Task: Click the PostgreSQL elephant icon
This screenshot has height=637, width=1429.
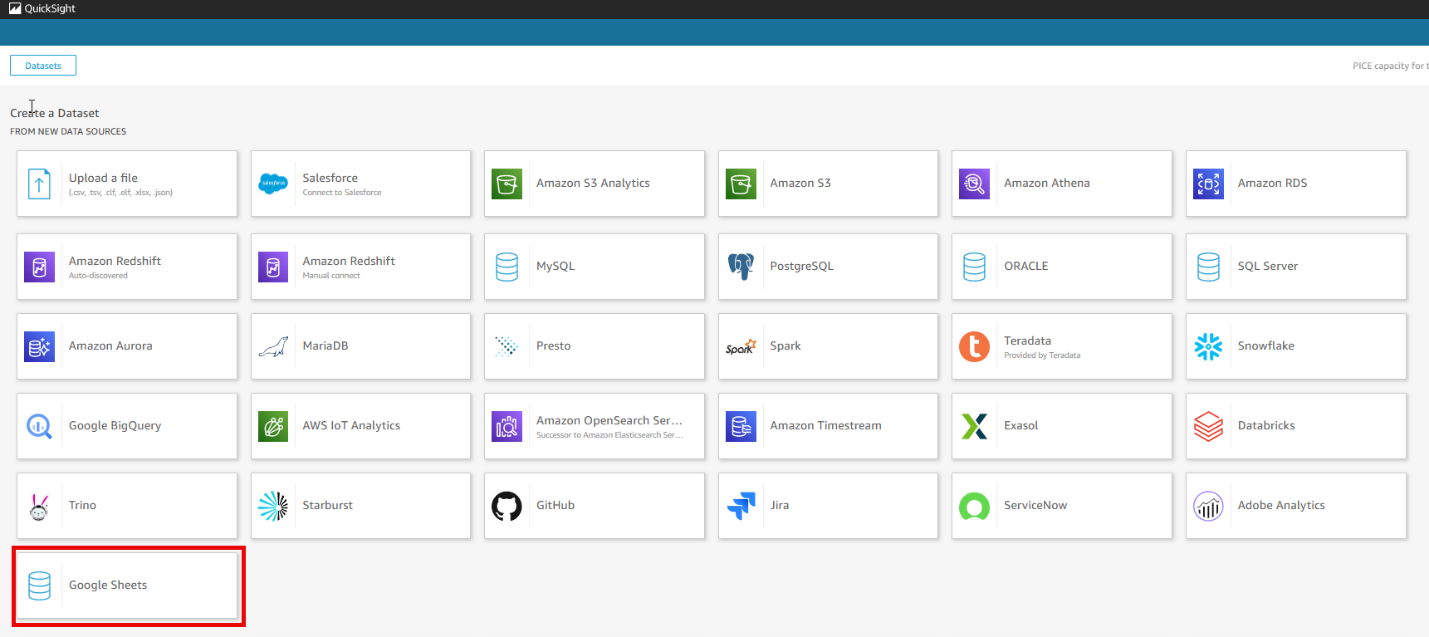Action: [741, 267]
